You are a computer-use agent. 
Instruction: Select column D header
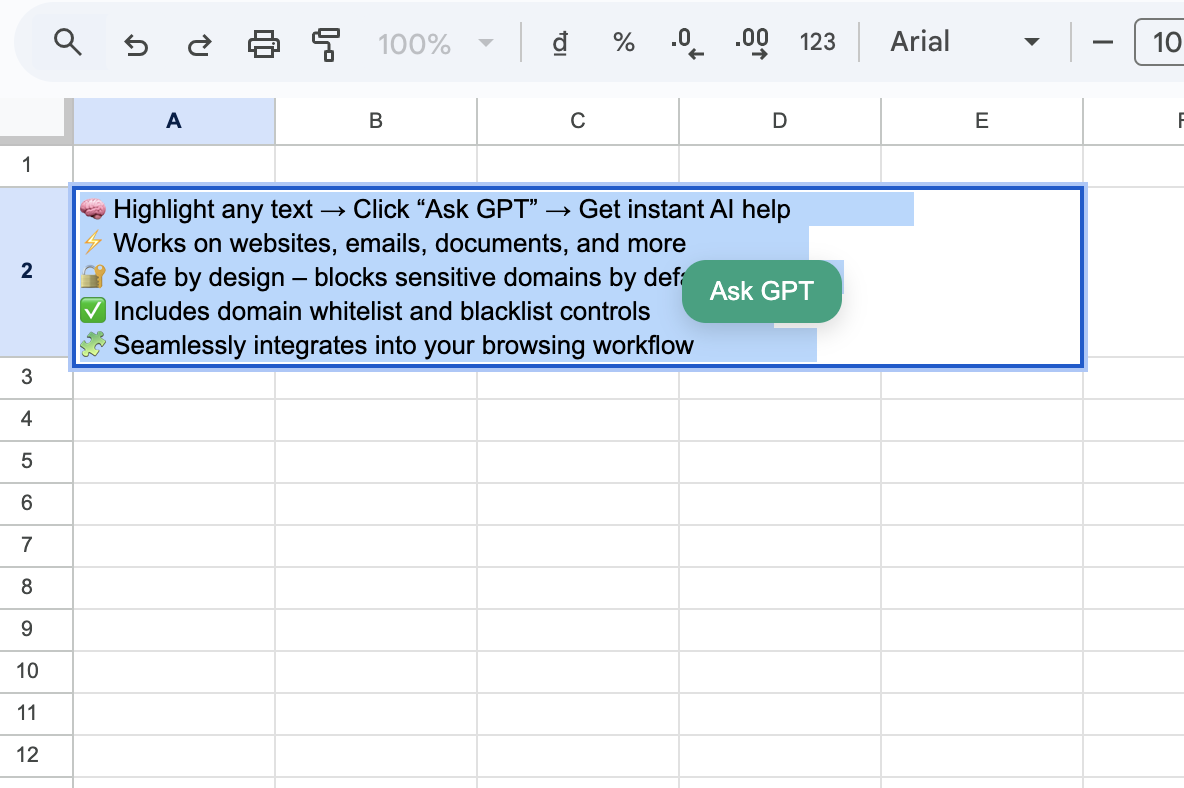[780, 121]
